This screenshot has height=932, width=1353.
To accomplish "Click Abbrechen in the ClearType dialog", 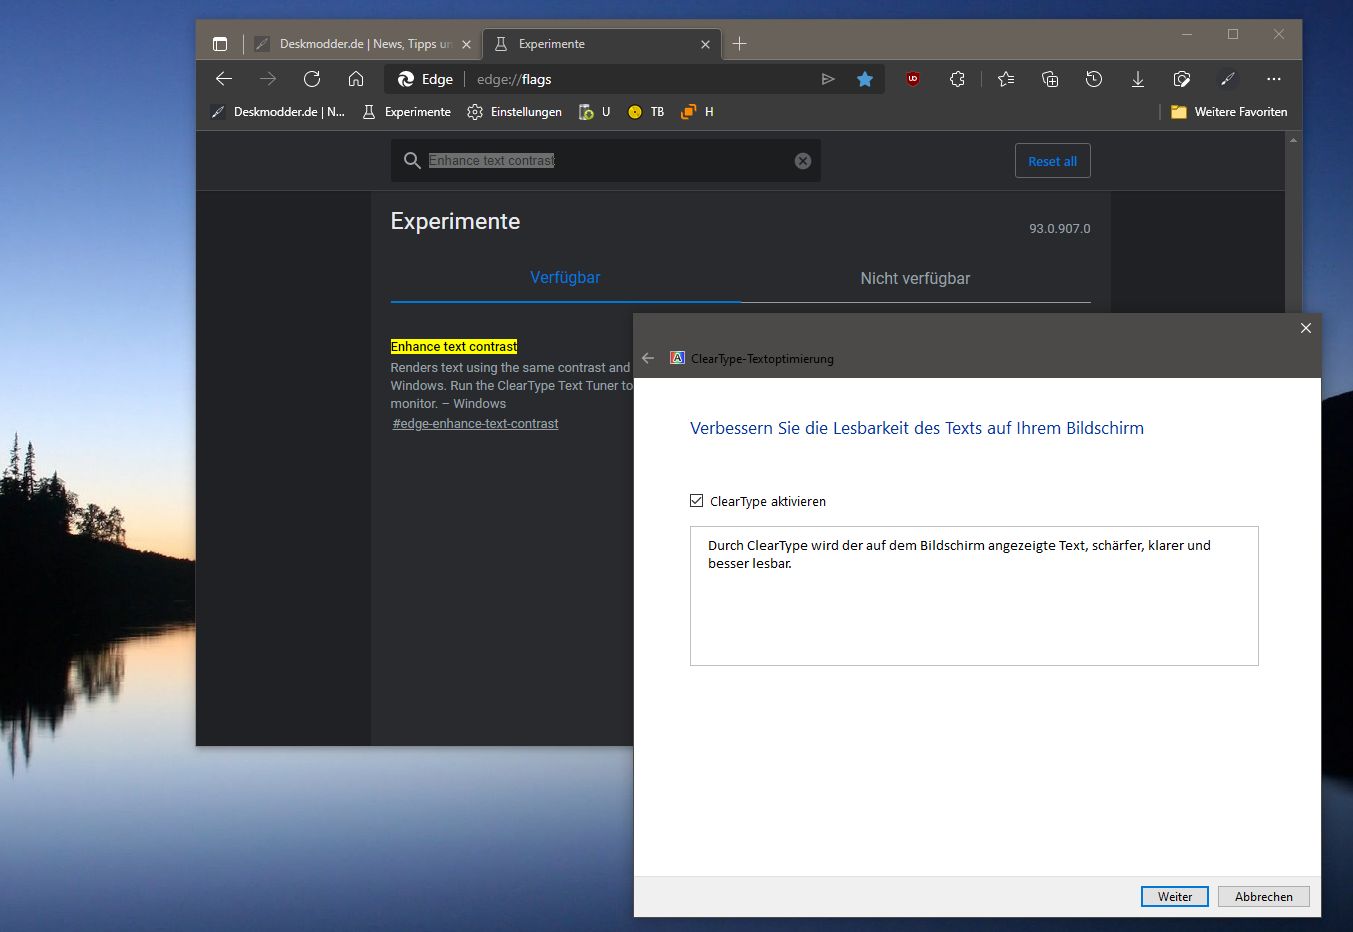I will click(x=1264, y=897).
